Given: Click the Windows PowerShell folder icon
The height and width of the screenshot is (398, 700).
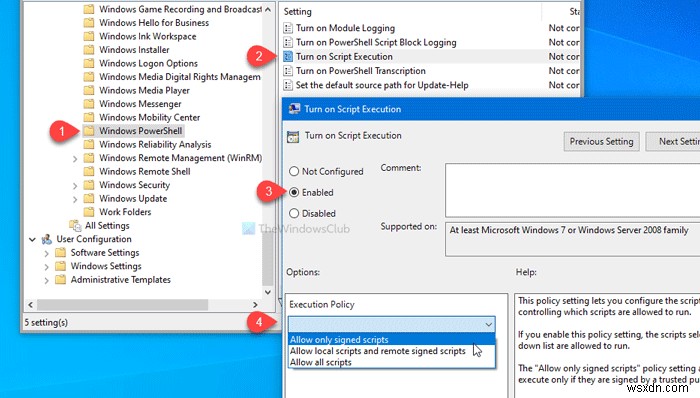Looking at the screenshot, I should pos(89,131).
